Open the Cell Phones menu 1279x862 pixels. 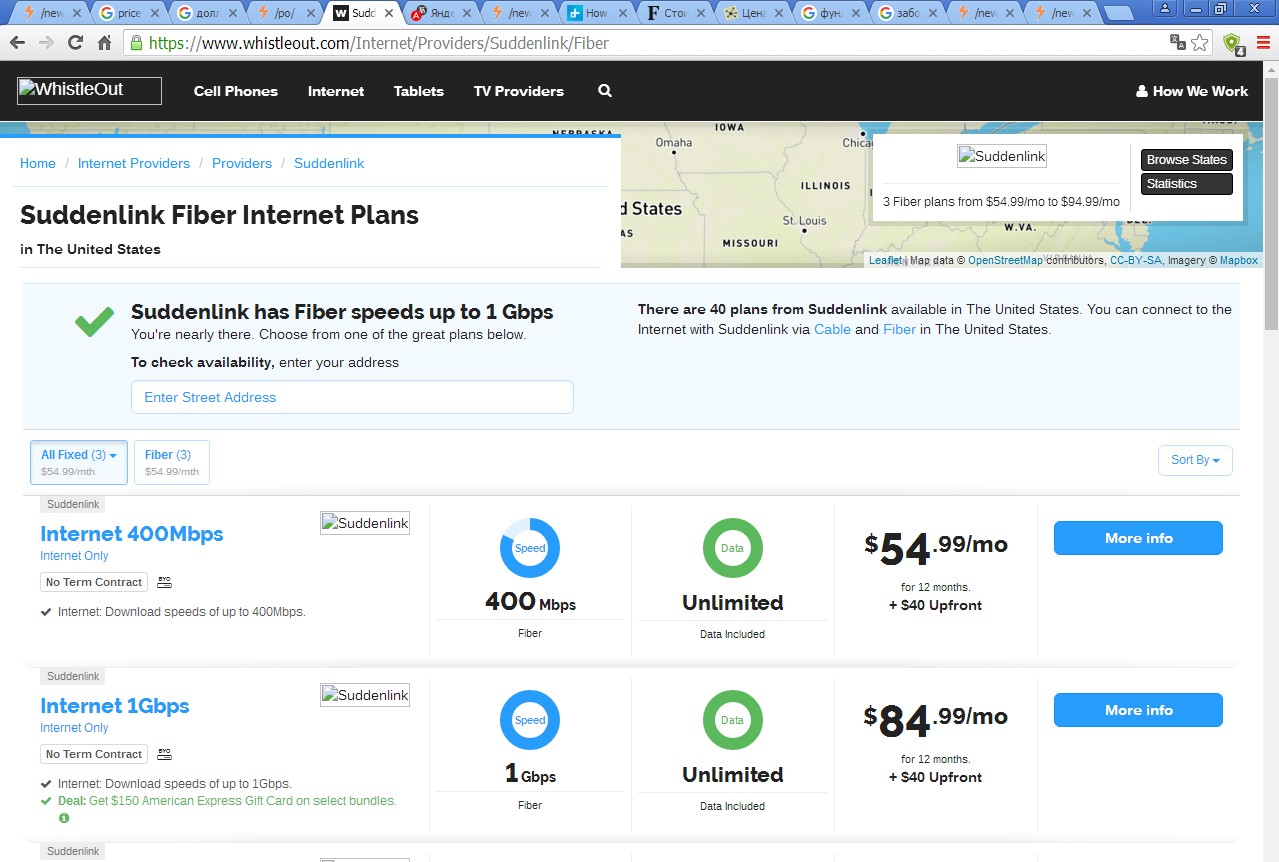(236, 91)
